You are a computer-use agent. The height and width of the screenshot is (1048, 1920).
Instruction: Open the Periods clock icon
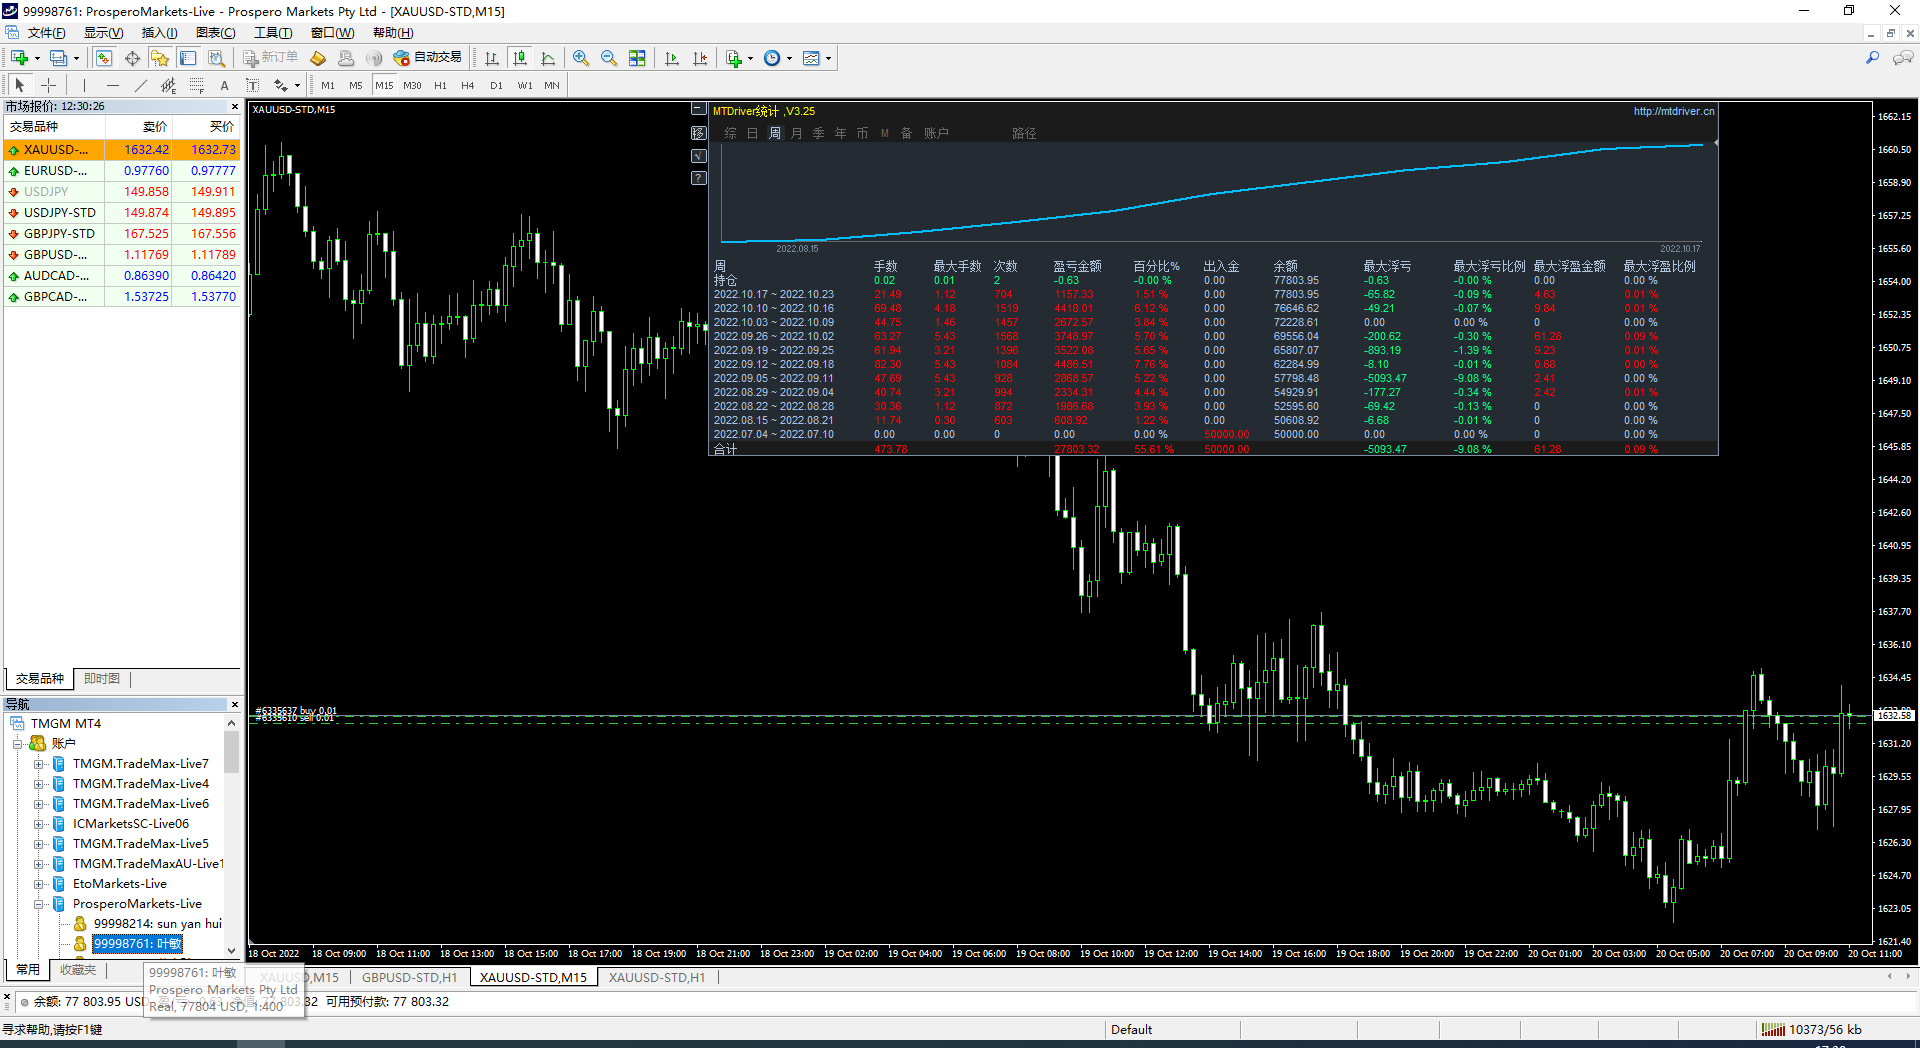click(x=772, y=58)
